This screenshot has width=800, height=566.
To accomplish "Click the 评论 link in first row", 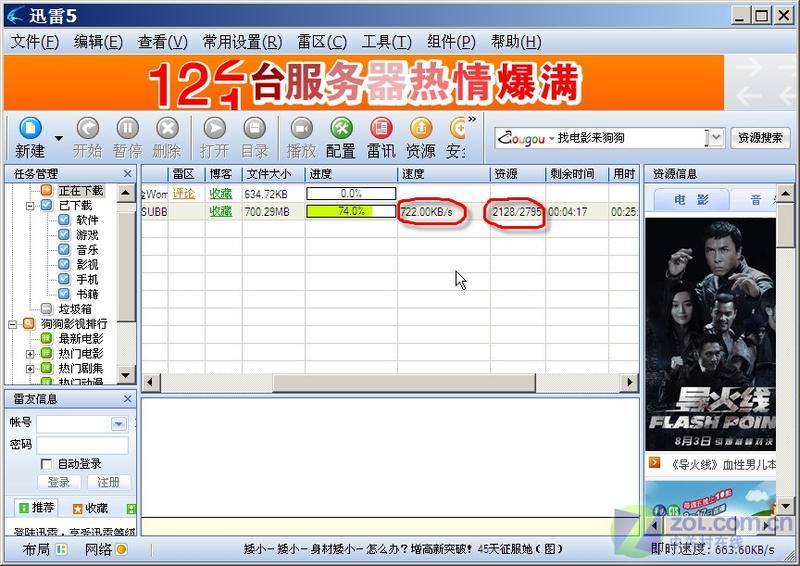I will [x=184, y=194].
